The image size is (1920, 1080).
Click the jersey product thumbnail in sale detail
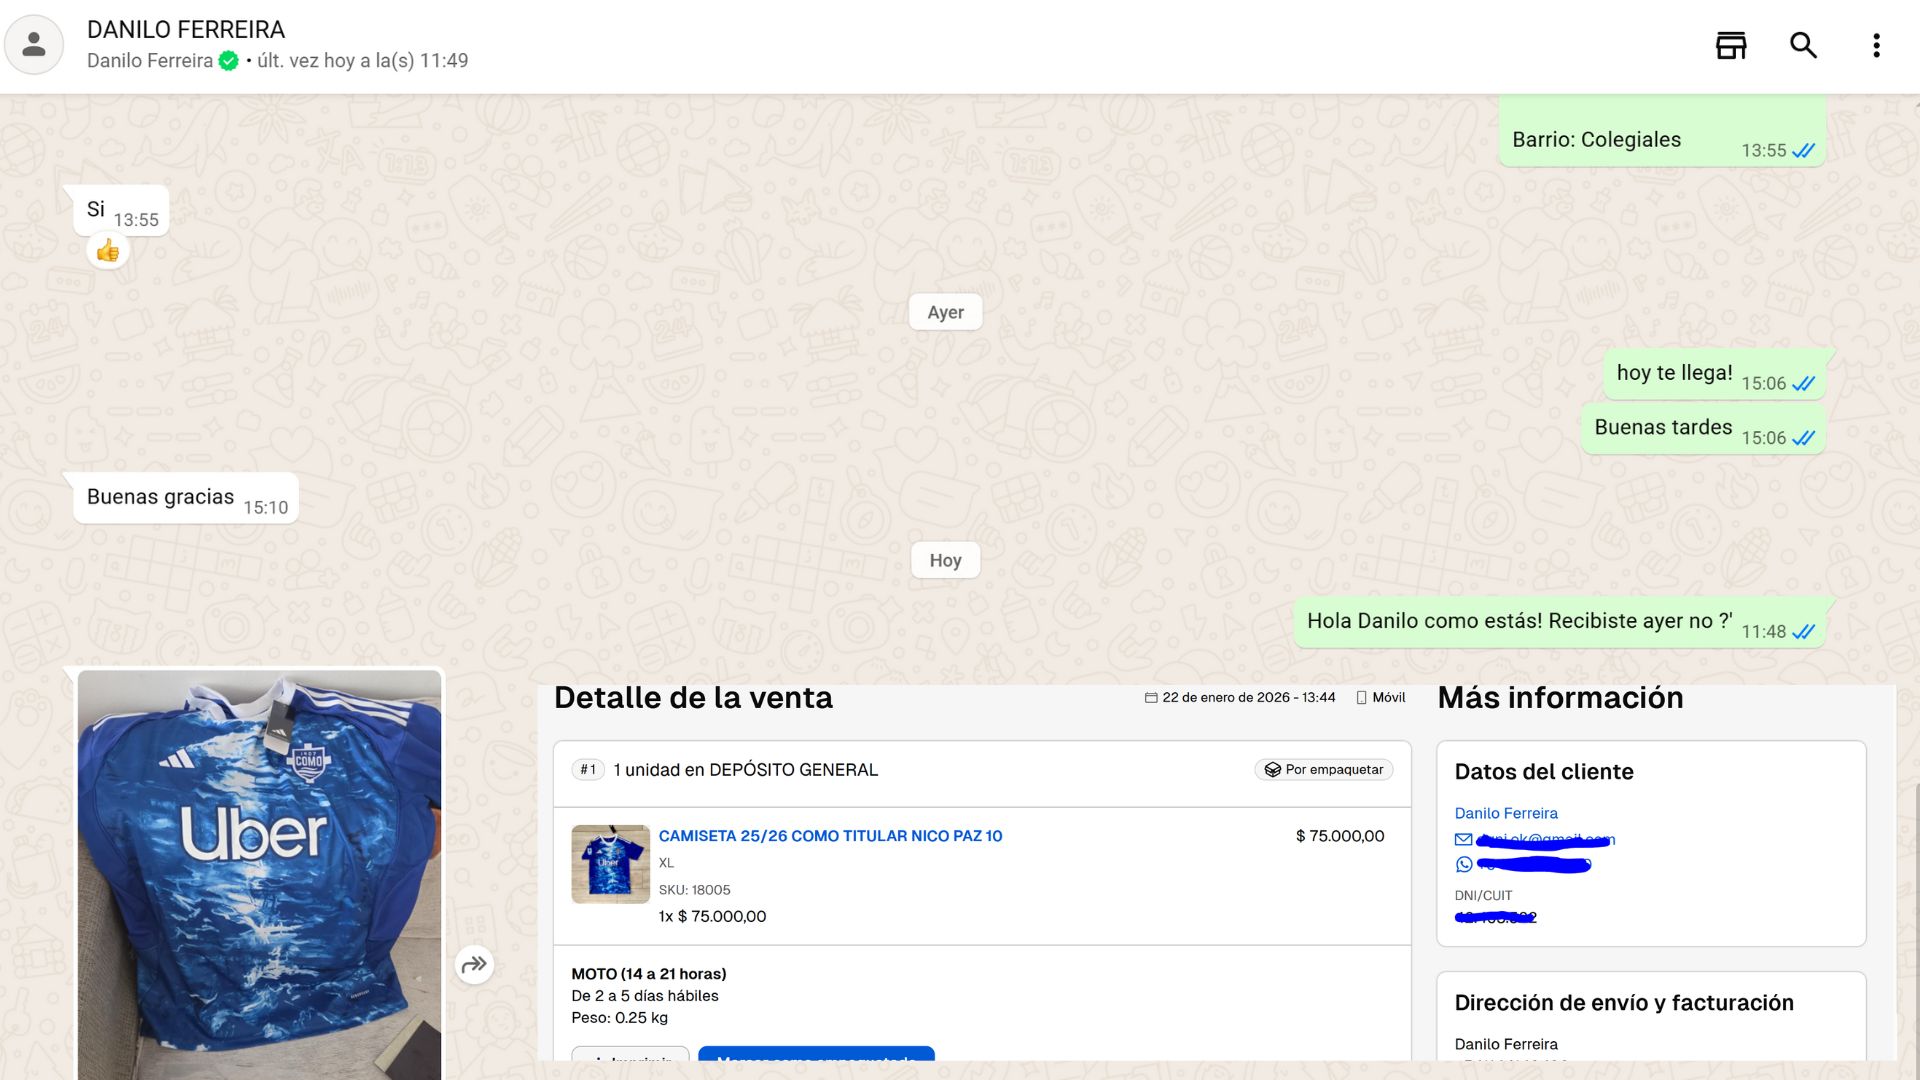[x=610, y=864]
